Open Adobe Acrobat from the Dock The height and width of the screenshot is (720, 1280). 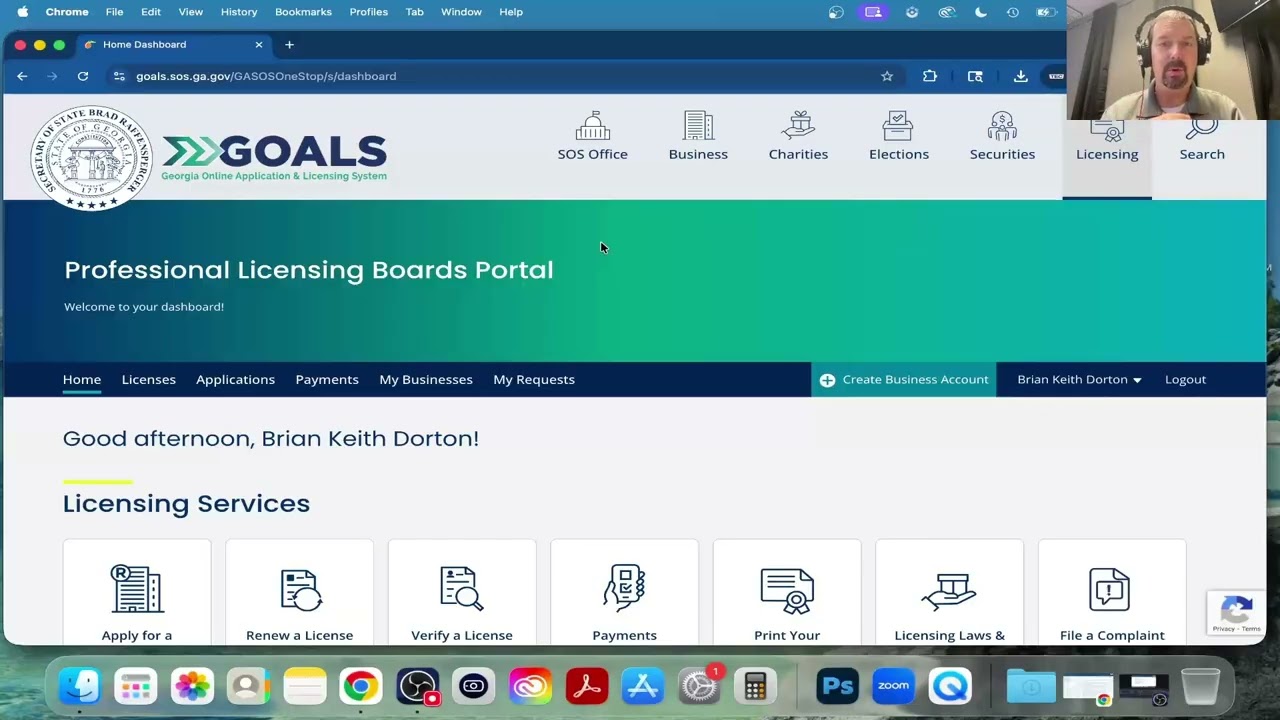(x=587, y=686)
